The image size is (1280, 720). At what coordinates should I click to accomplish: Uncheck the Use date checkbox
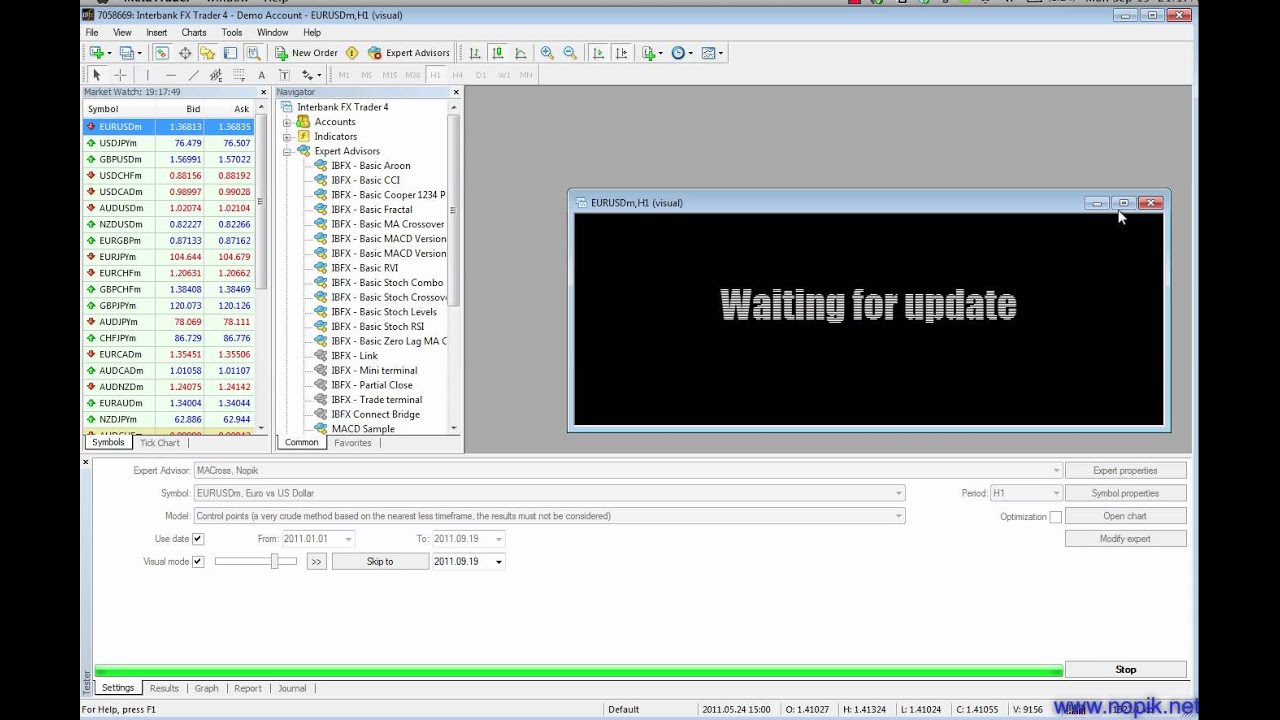coord(198,539)
